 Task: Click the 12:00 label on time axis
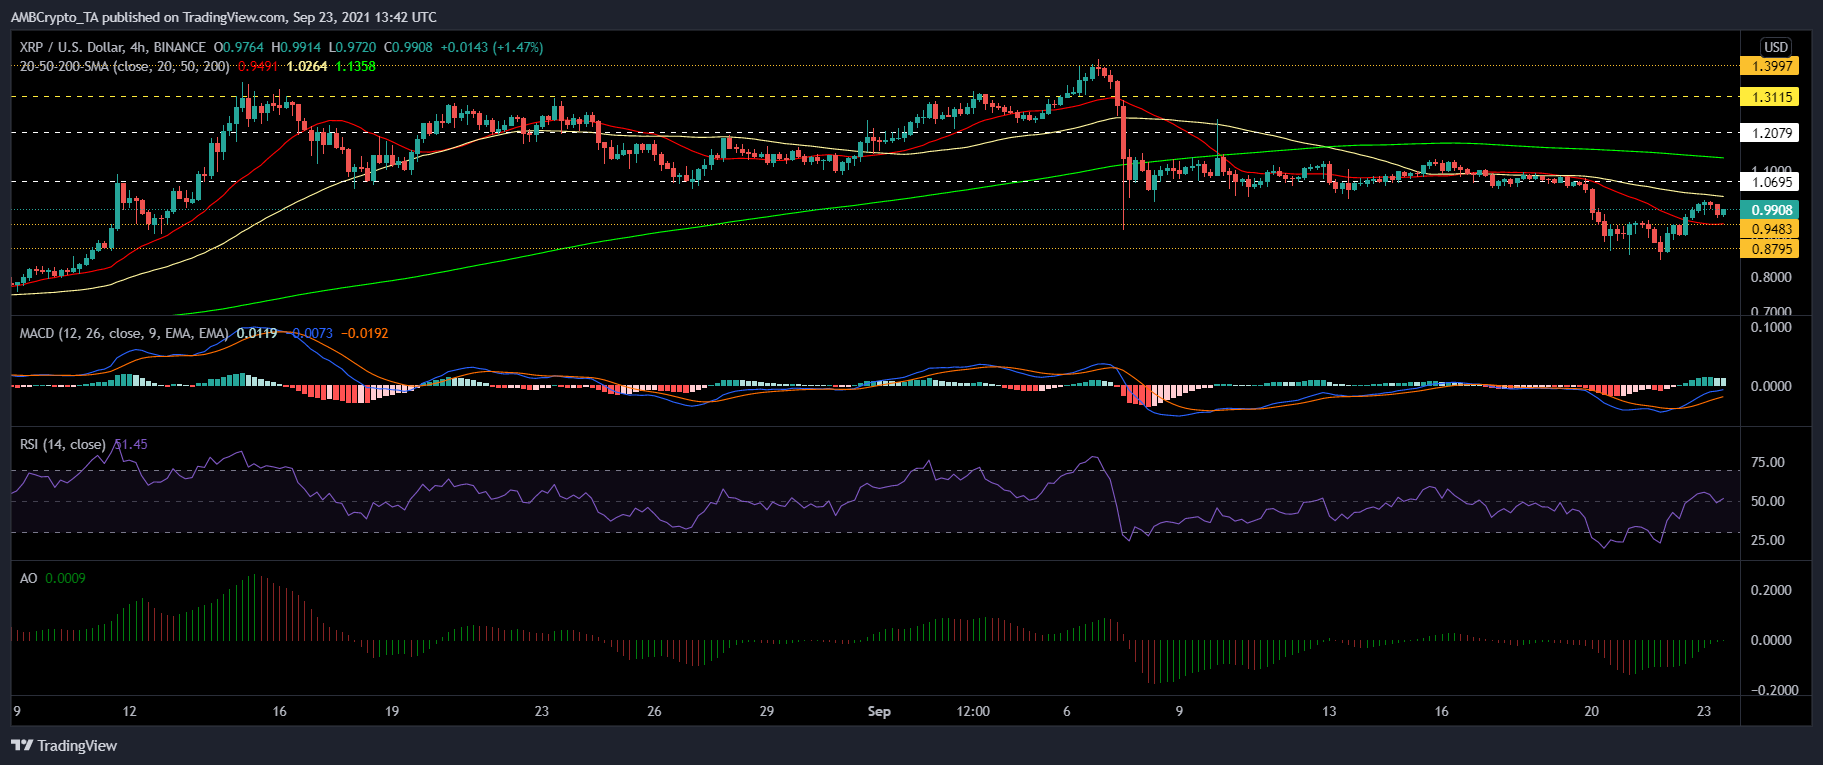click(973, 711)
